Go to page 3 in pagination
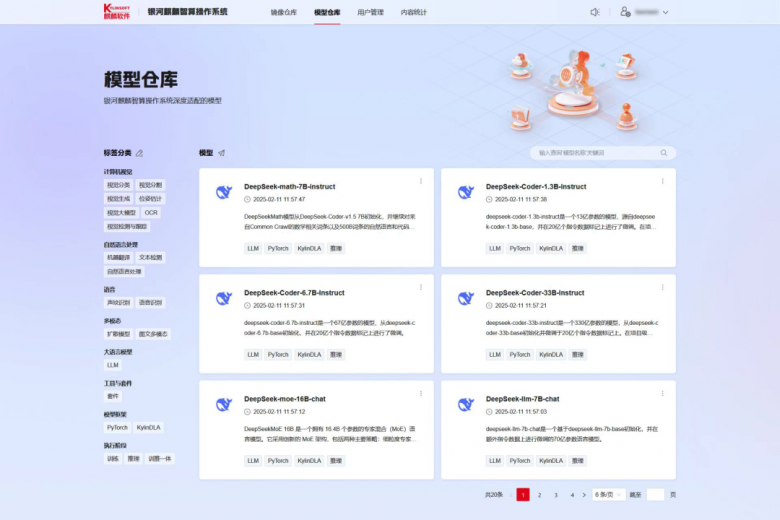 point(556,495)
